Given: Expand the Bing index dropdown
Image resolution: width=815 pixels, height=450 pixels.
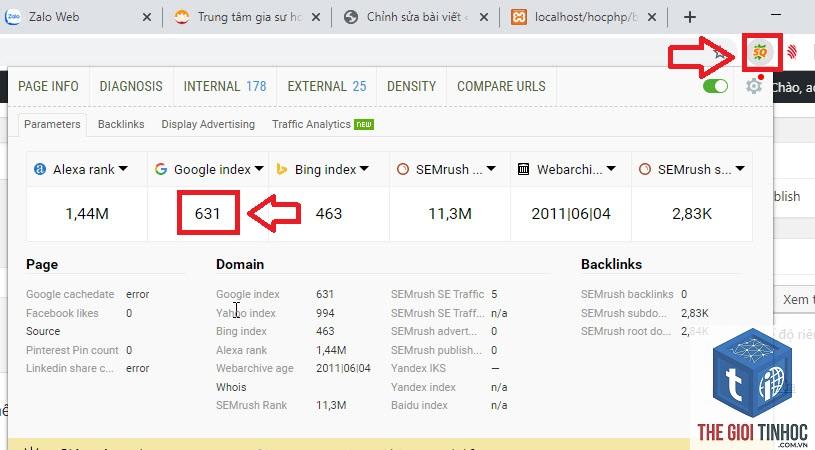Looking at the screenshot, I should 364,169.
